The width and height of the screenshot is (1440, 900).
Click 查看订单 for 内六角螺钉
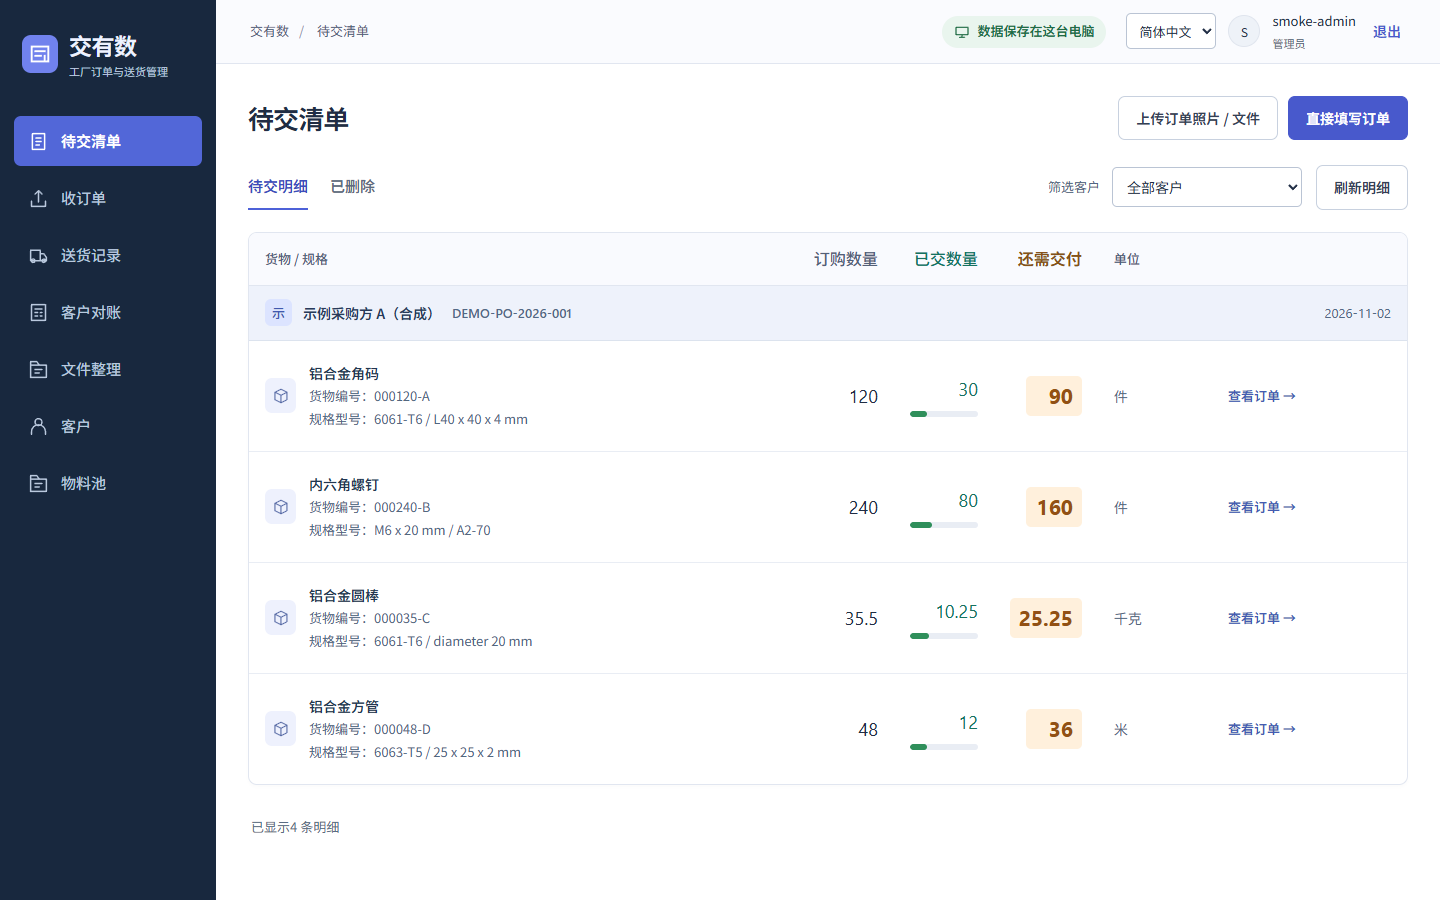pyautogui.click(x=1261, y=507)
